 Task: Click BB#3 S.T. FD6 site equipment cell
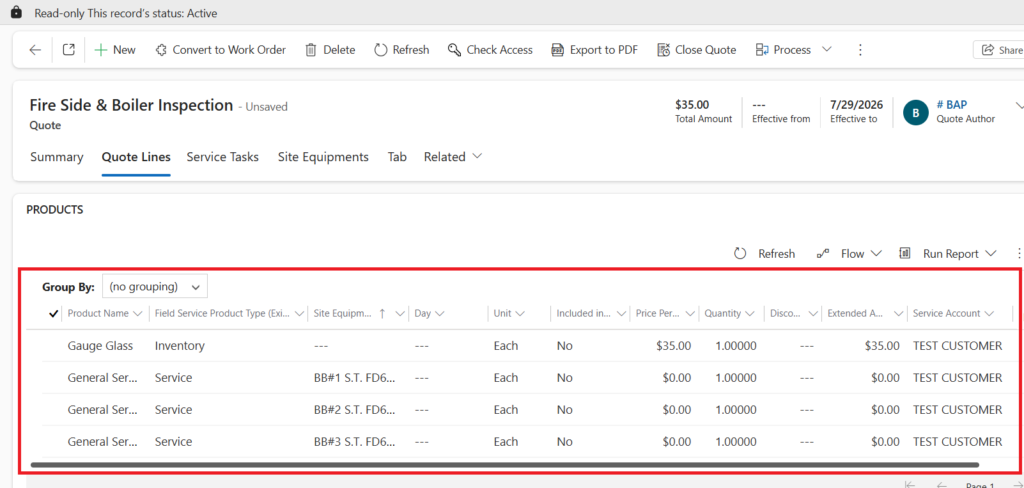[355, 442]
